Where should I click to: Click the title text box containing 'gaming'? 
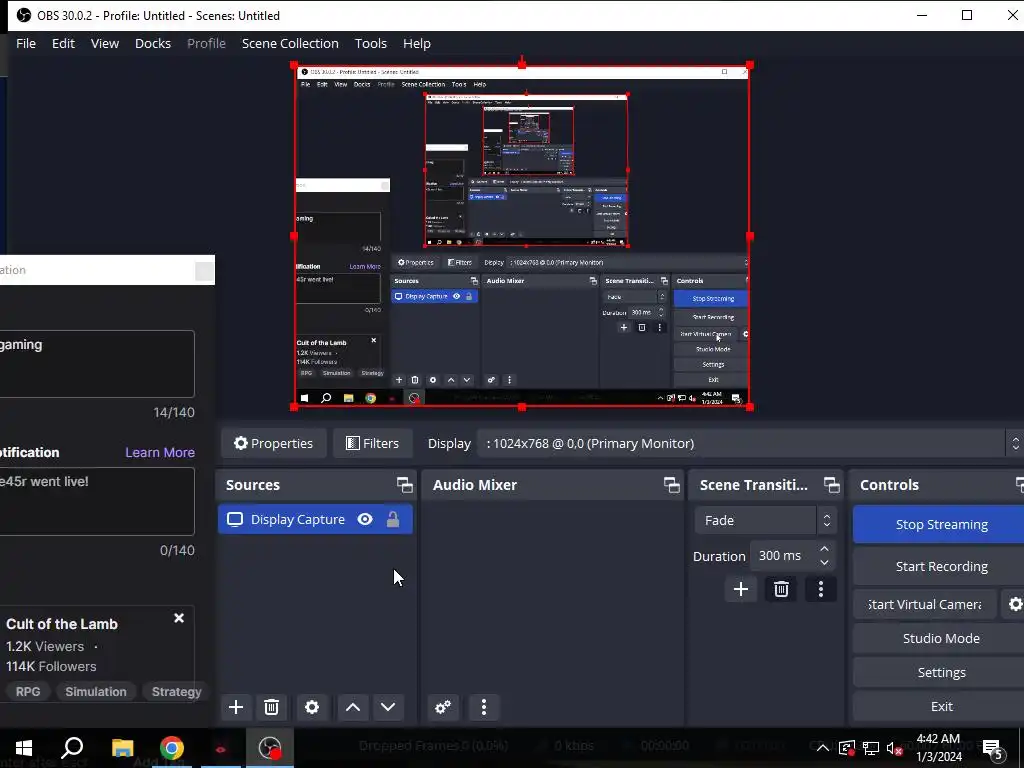pos(97,364)
